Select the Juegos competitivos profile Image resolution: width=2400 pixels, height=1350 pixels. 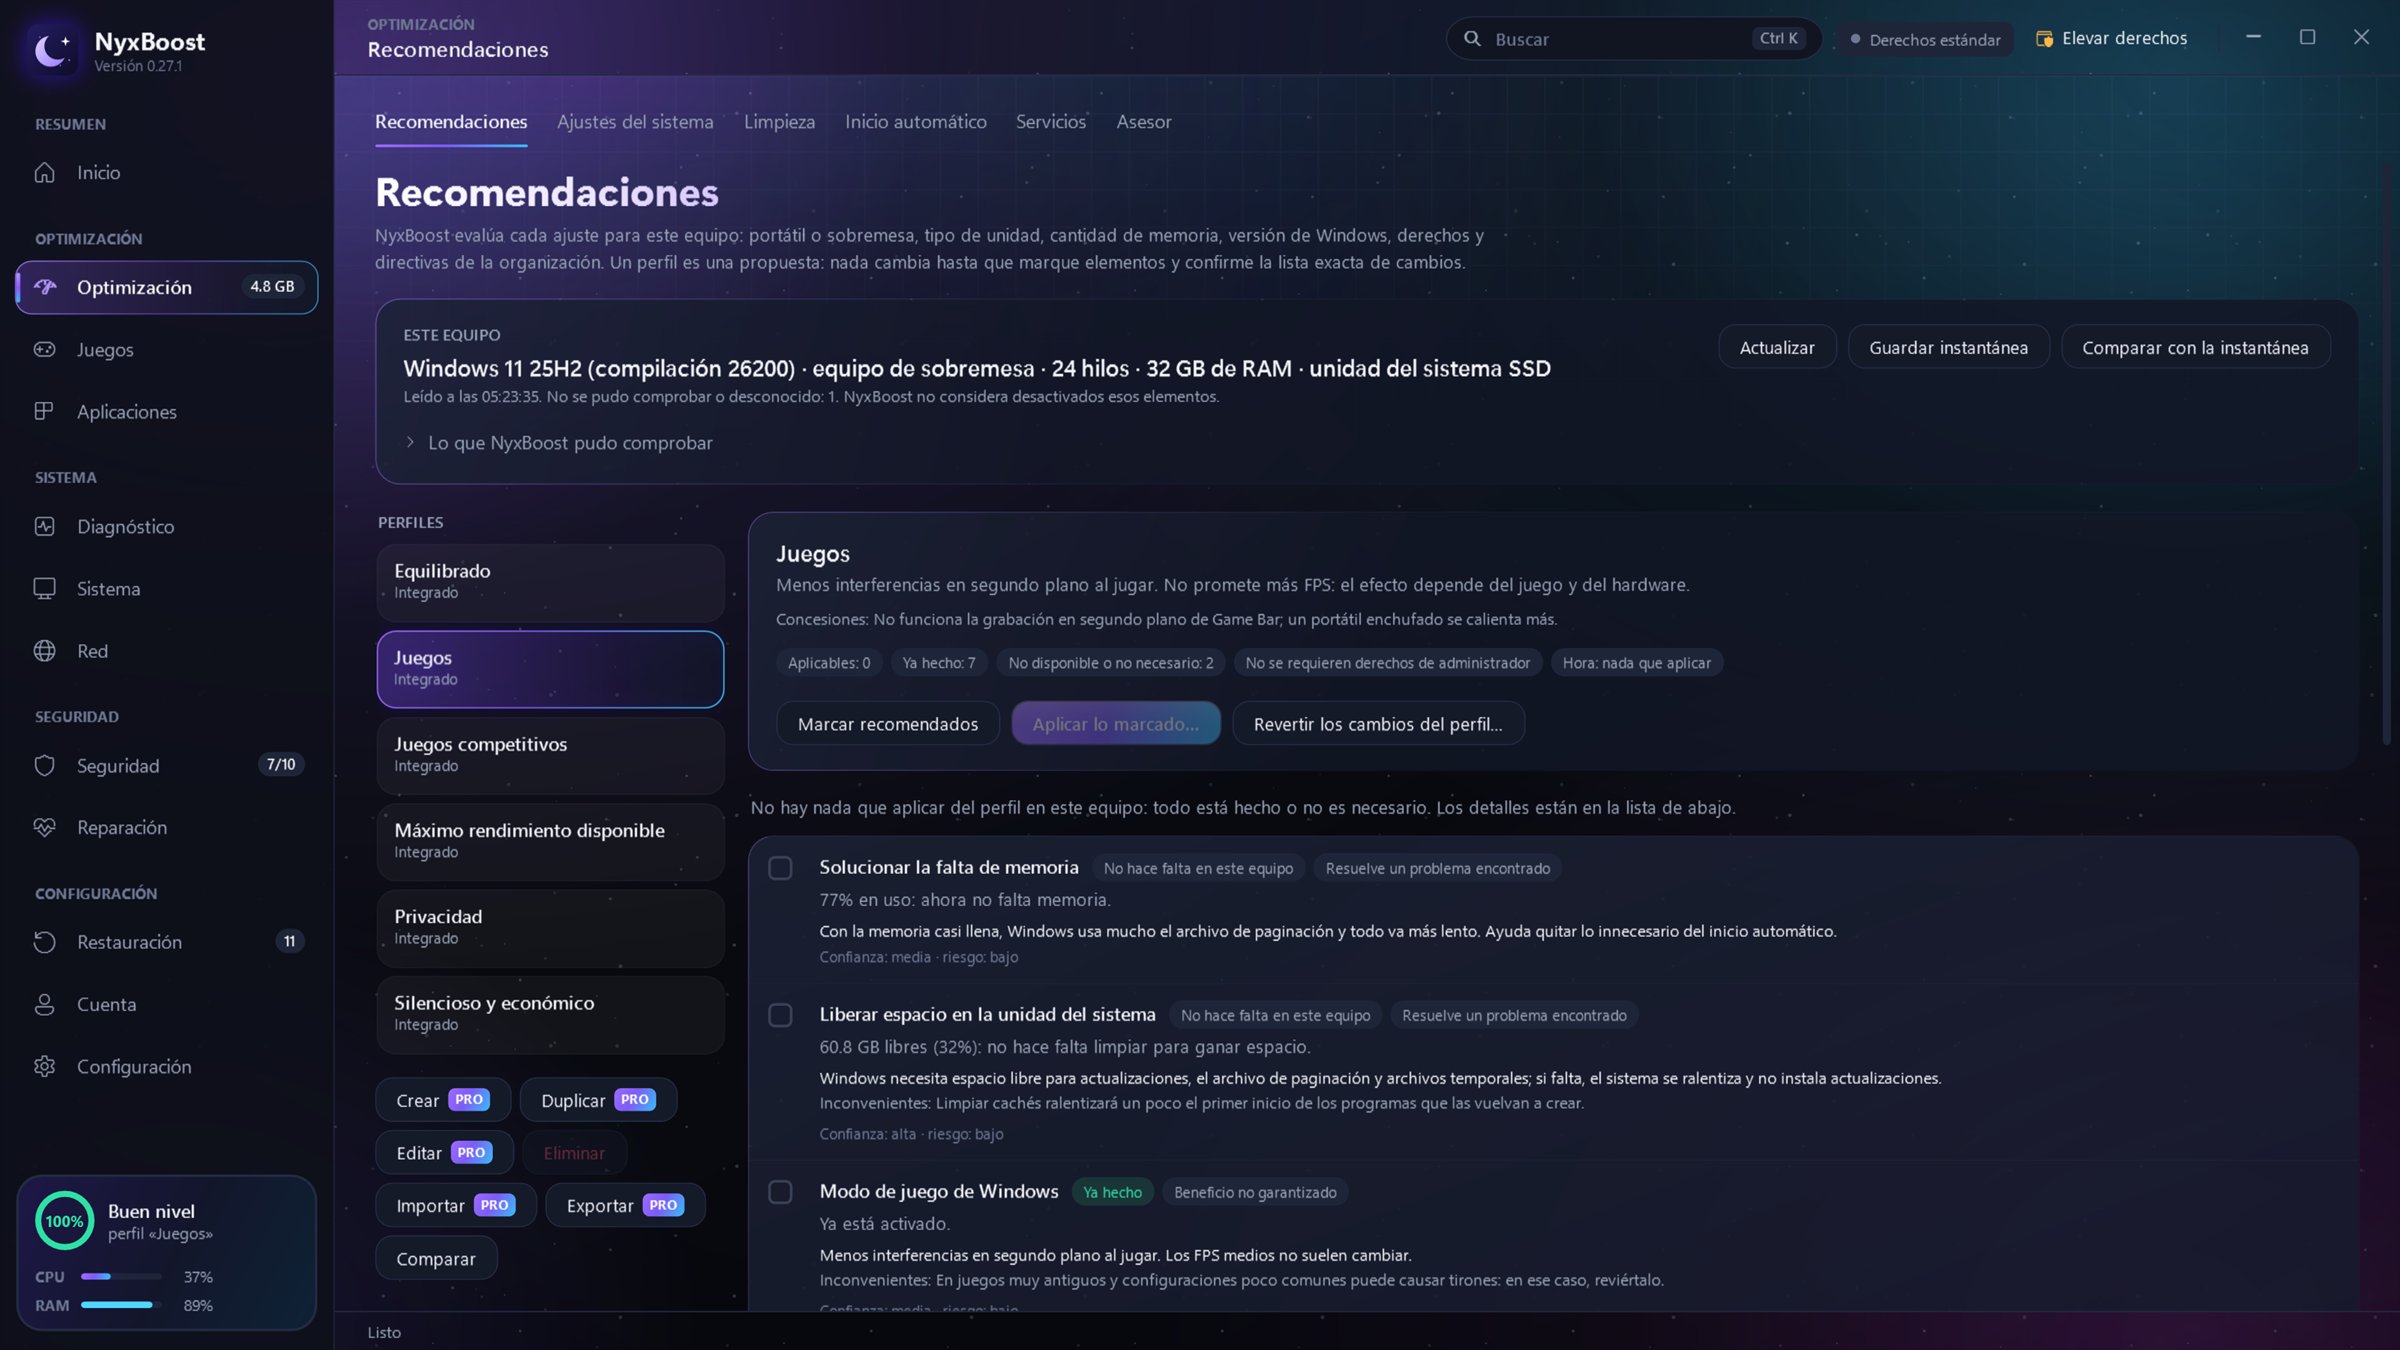(x=550, y=755)
